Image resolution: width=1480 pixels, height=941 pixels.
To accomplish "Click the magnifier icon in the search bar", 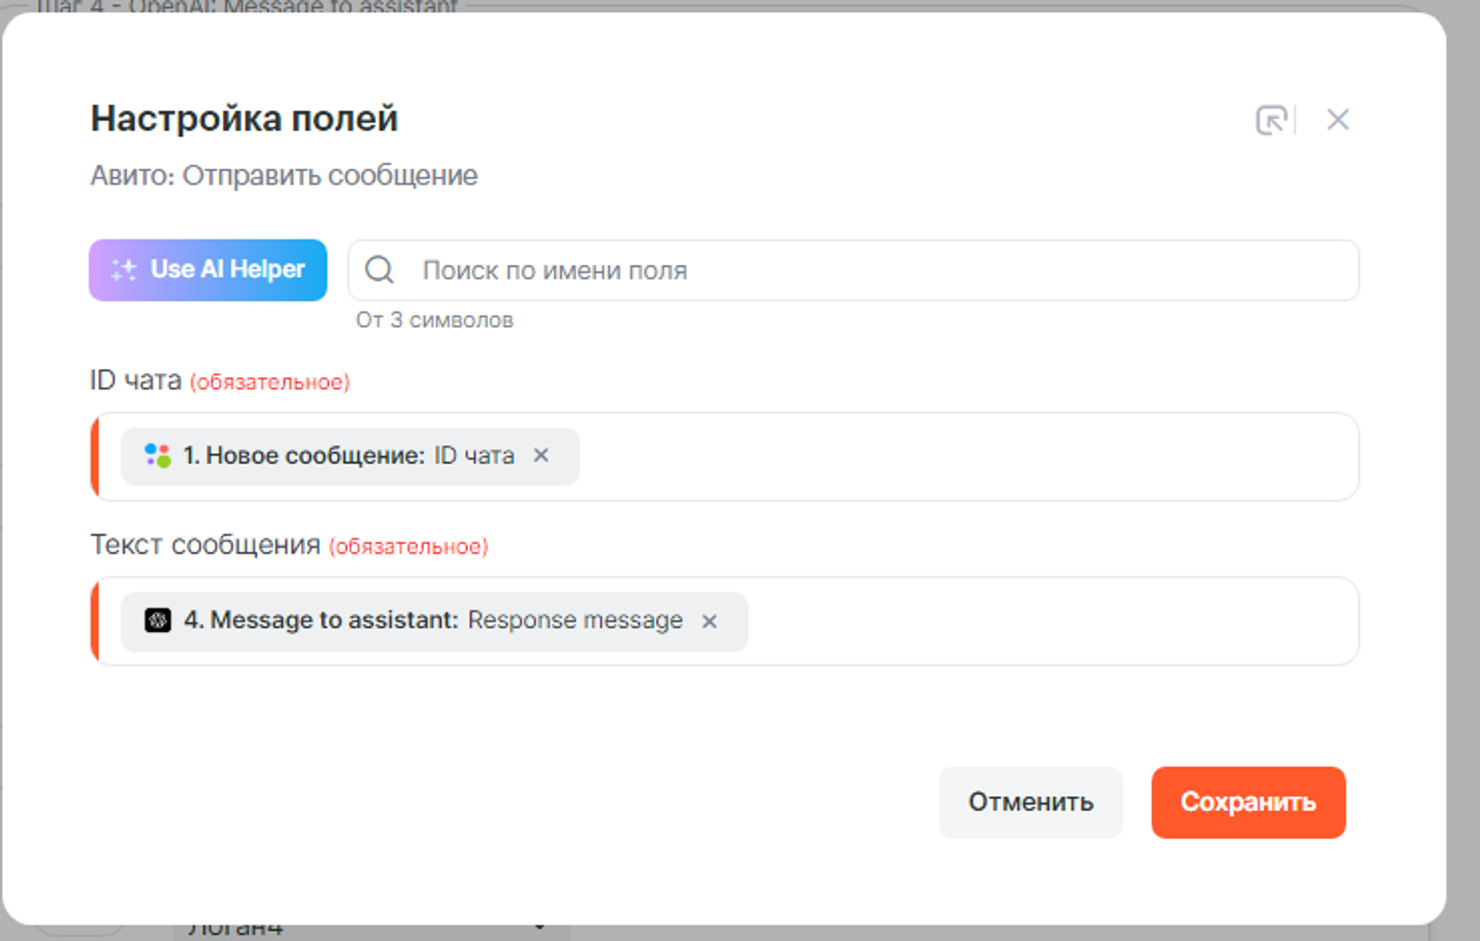I will pos(380,270).
